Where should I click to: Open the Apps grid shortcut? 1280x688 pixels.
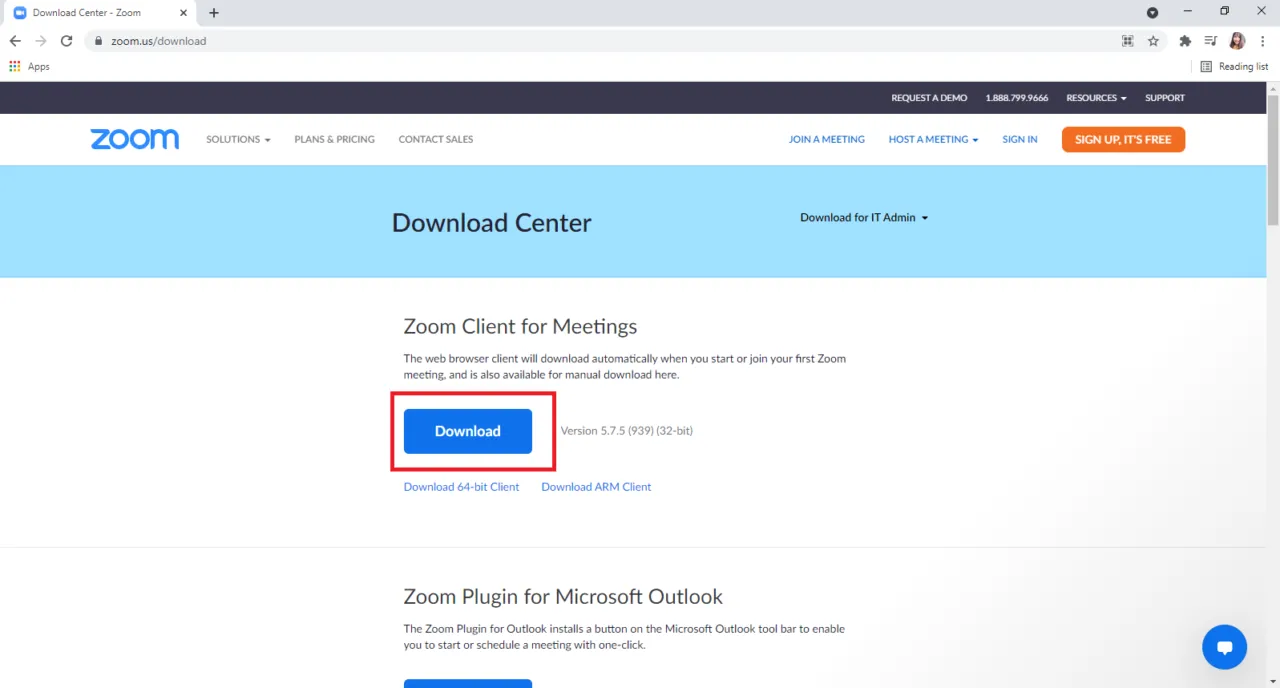click(29, 67)
